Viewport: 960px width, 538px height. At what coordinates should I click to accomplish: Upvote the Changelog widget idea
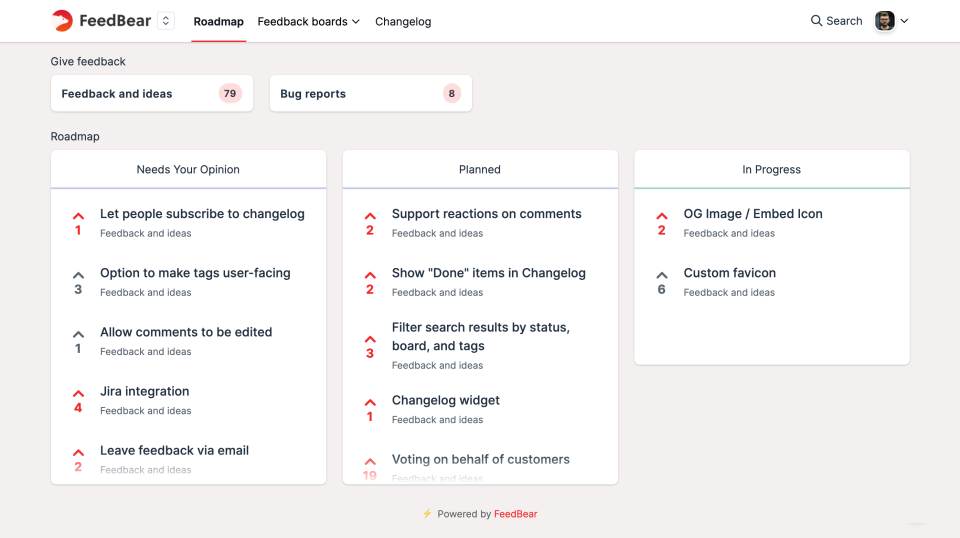point(370,402)
